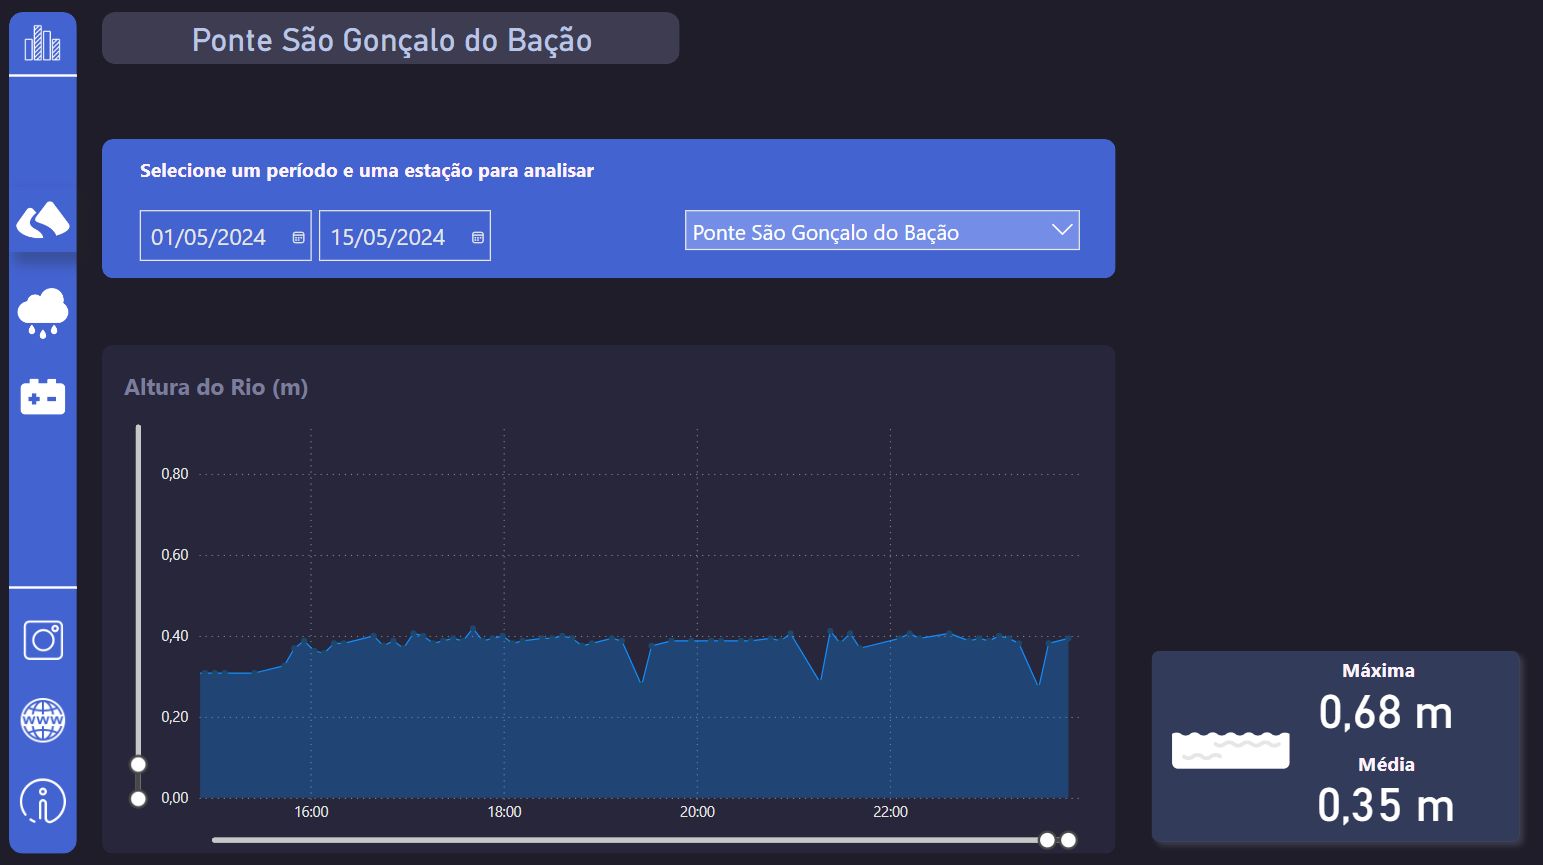
Task: Open the bar chart overview icon
Action: 42,43
